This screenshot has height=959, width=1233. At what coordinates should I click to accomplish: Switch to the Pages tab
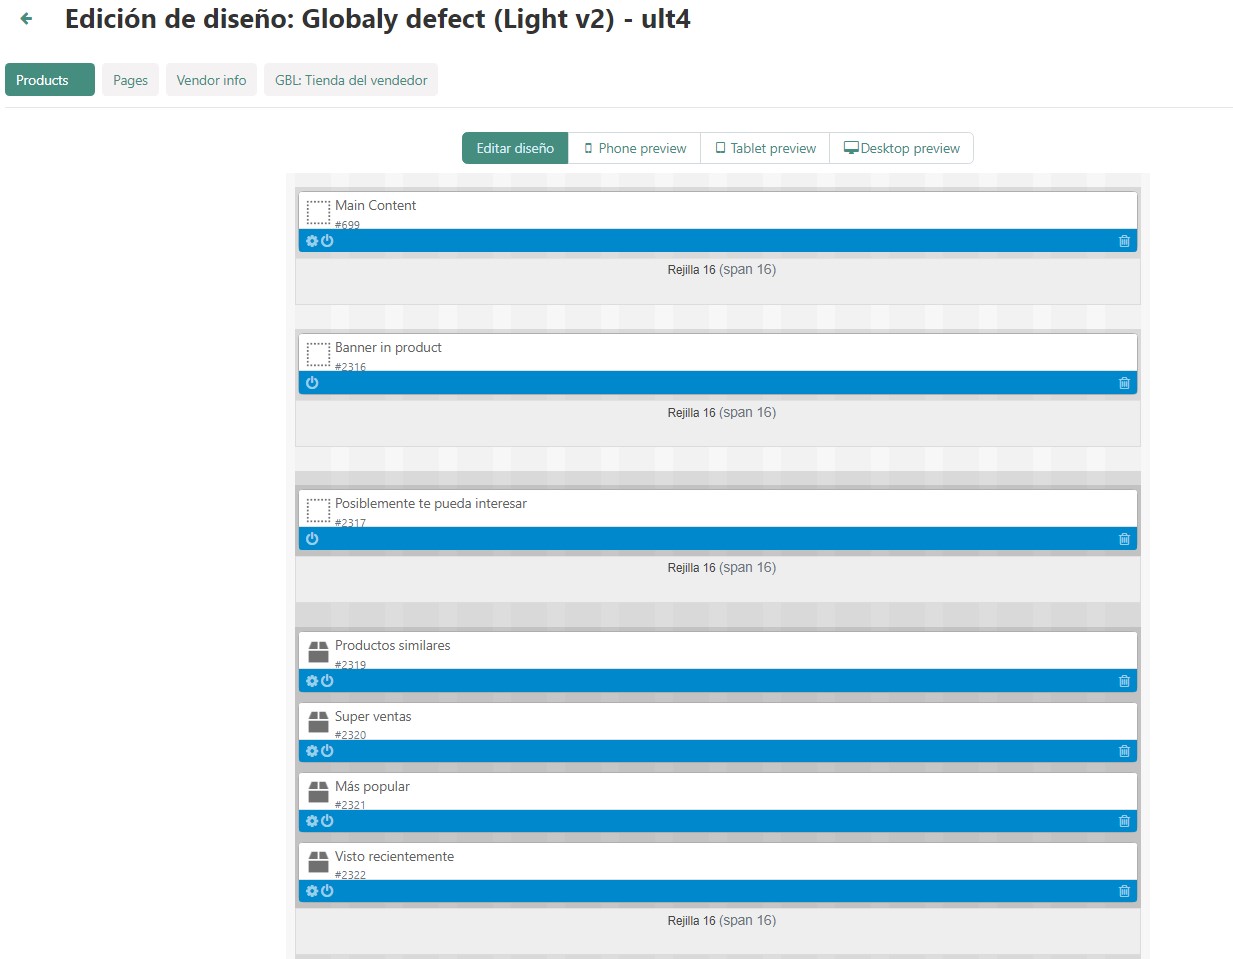click(x=130, y=80)
